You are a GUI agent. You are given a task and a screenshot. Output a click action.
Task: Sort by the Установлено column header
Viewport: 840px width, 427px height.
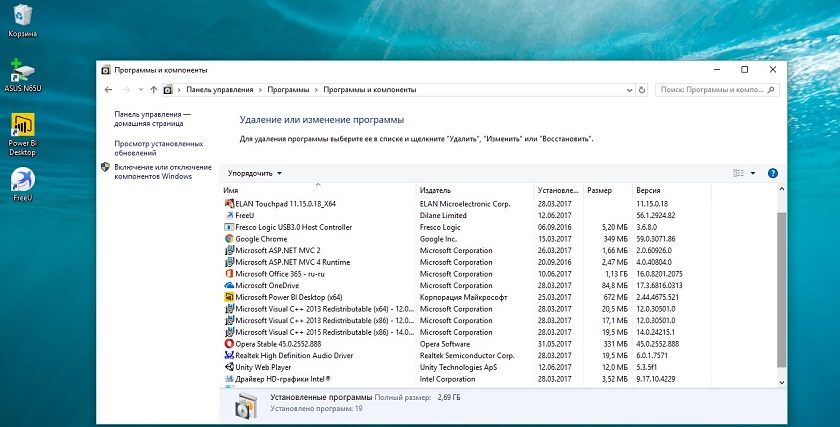pos(559,190)
